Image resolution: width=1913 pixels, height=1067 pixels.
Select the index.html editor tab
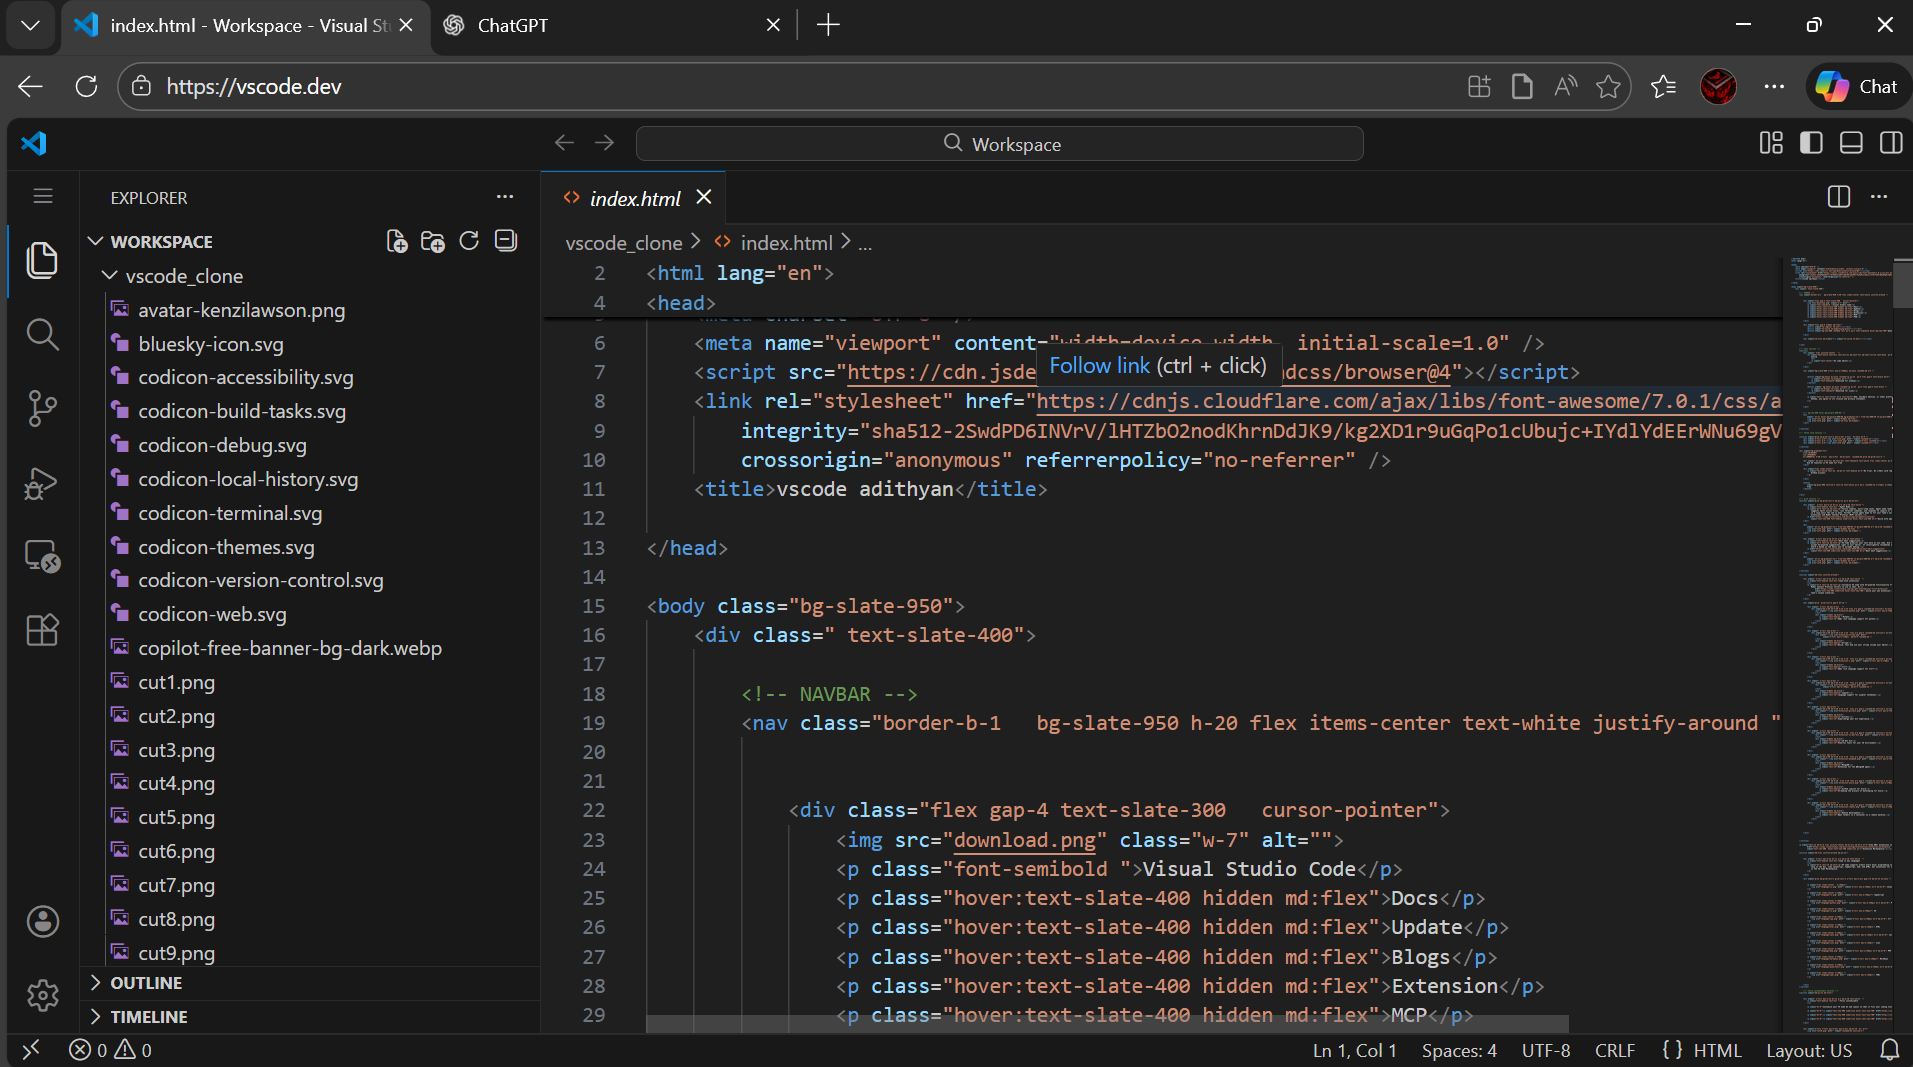click(634, 198)
